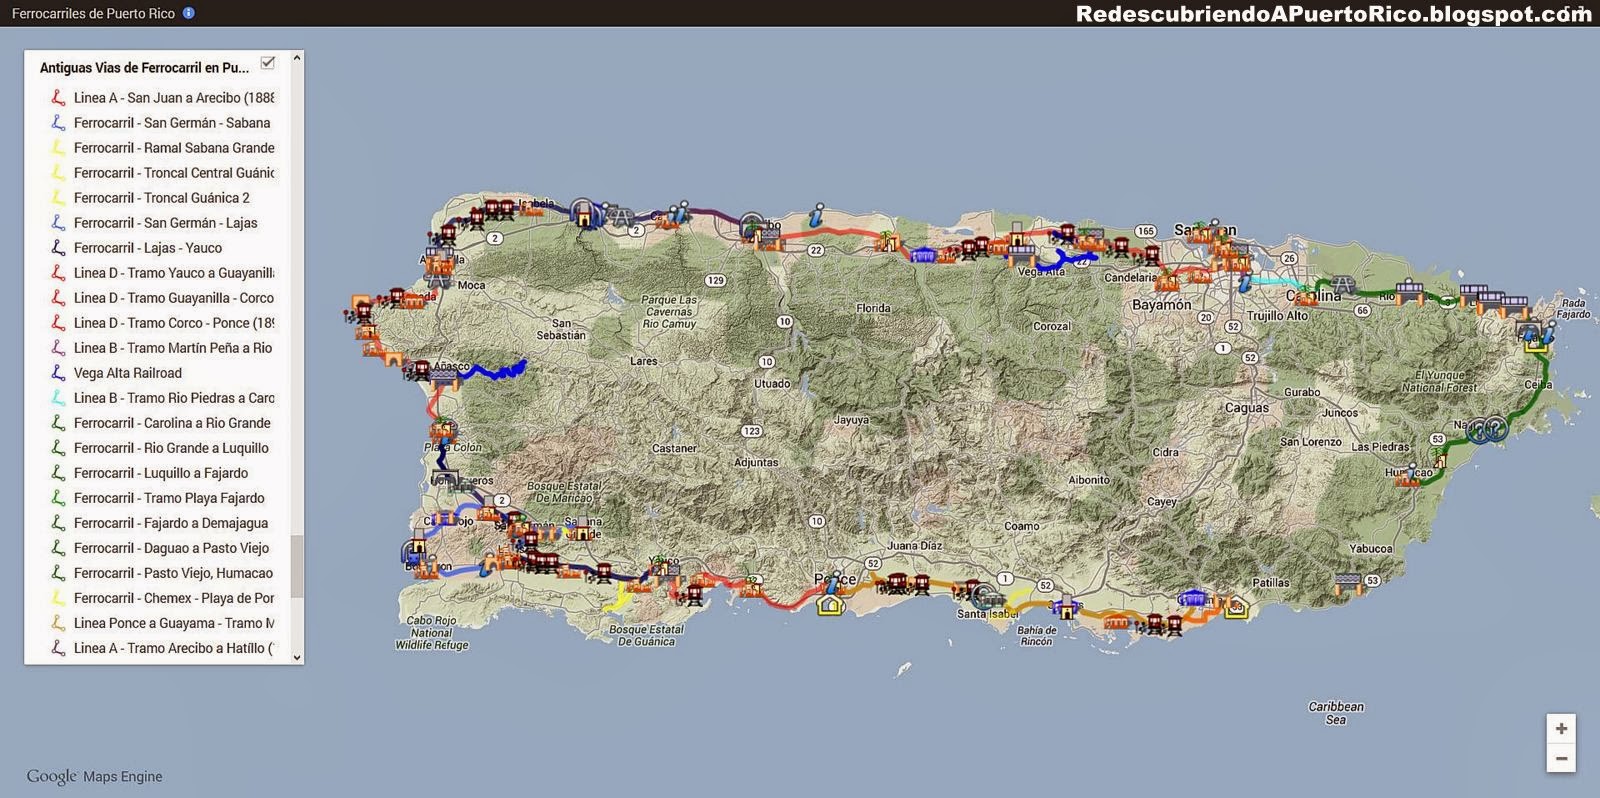Click the orange line icon for Linea Ponce a Guayama
Viewport: 1600px width, 798px height.
pyautogui.click(x=58, y=623)
